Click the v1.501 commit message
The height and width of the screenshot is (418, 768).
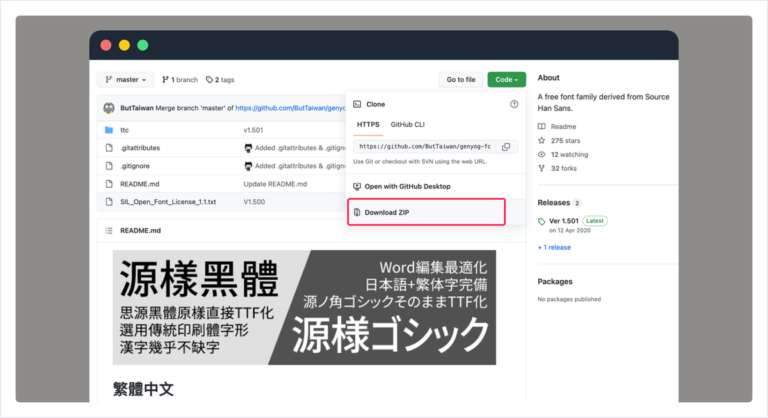[x=253, y=130]
